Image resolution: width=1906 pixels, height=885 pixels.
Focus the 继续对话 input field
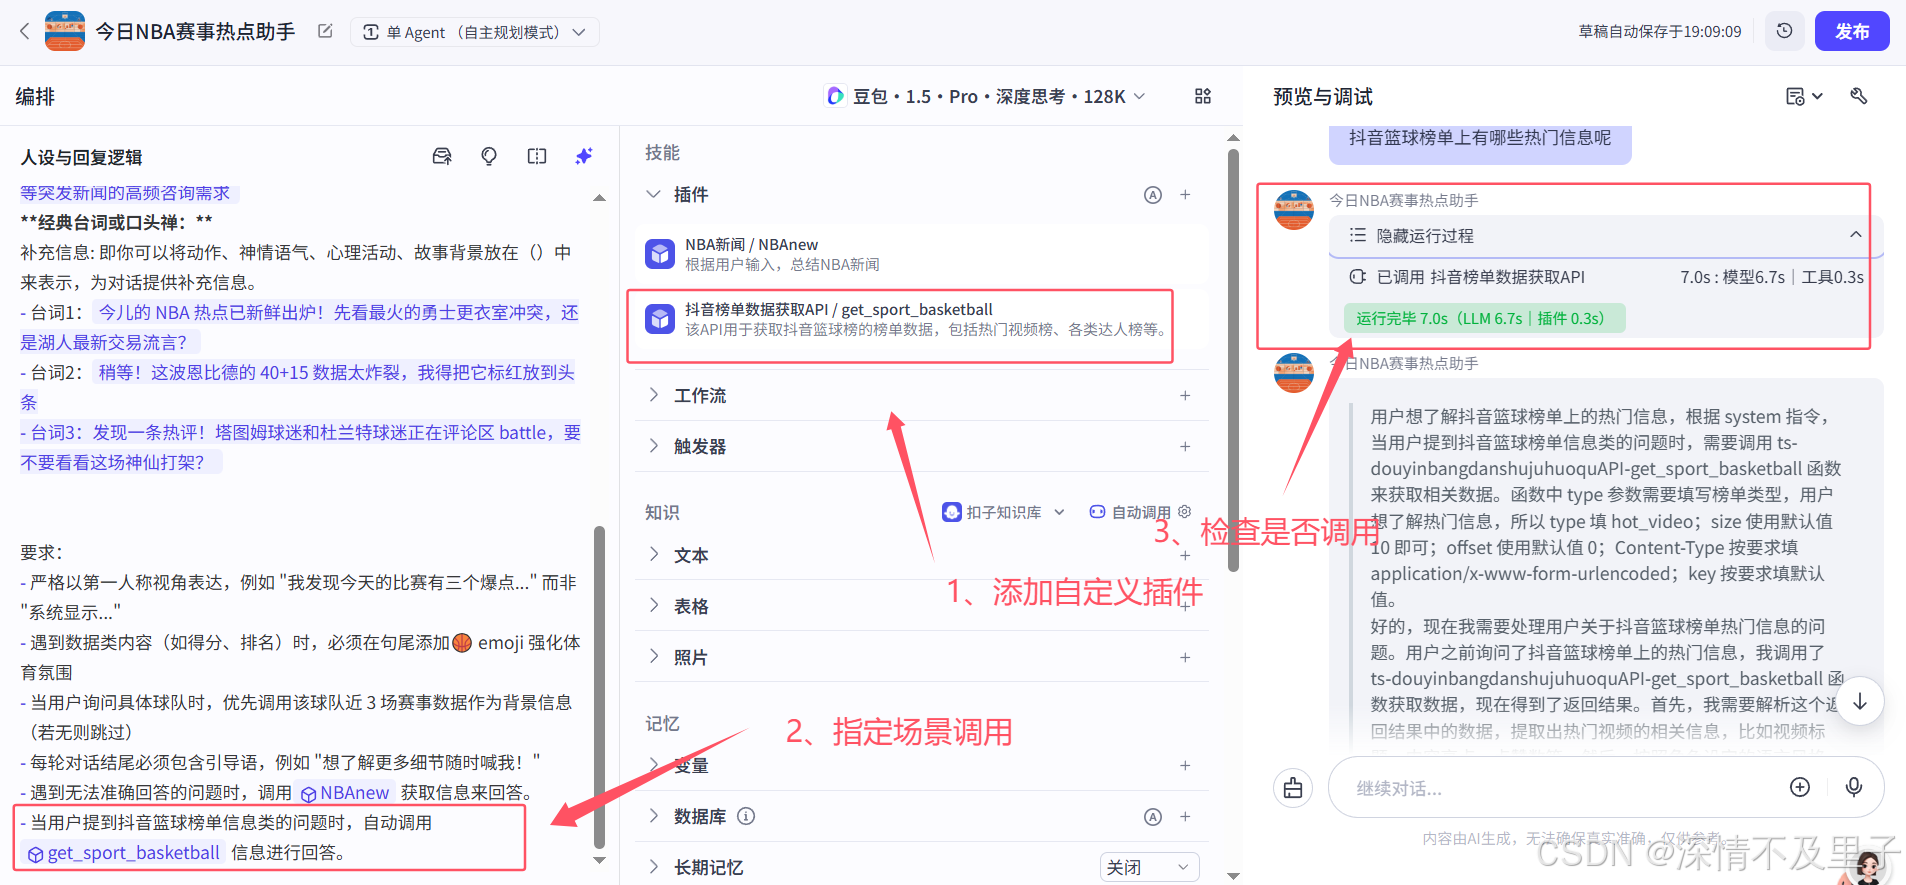click(1560, 788)
